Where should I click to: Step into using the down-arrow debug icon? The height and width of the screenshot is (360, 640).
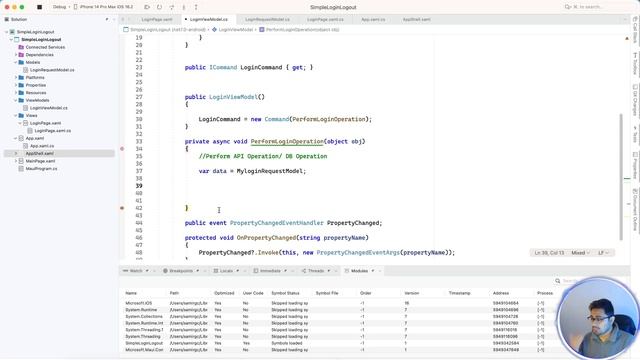(x=184, y=7)
